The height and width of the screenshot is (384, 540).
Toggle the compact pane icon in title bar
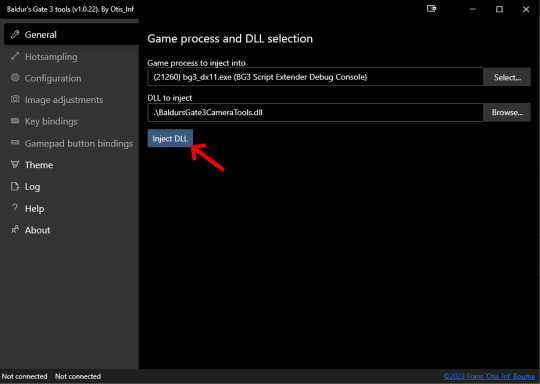coord(432,9)
